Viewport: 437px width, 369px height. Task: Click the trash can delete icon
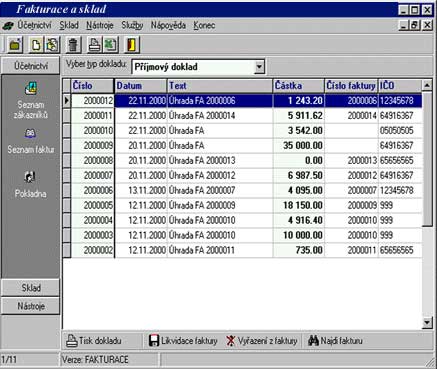click(x=73, y=45)
